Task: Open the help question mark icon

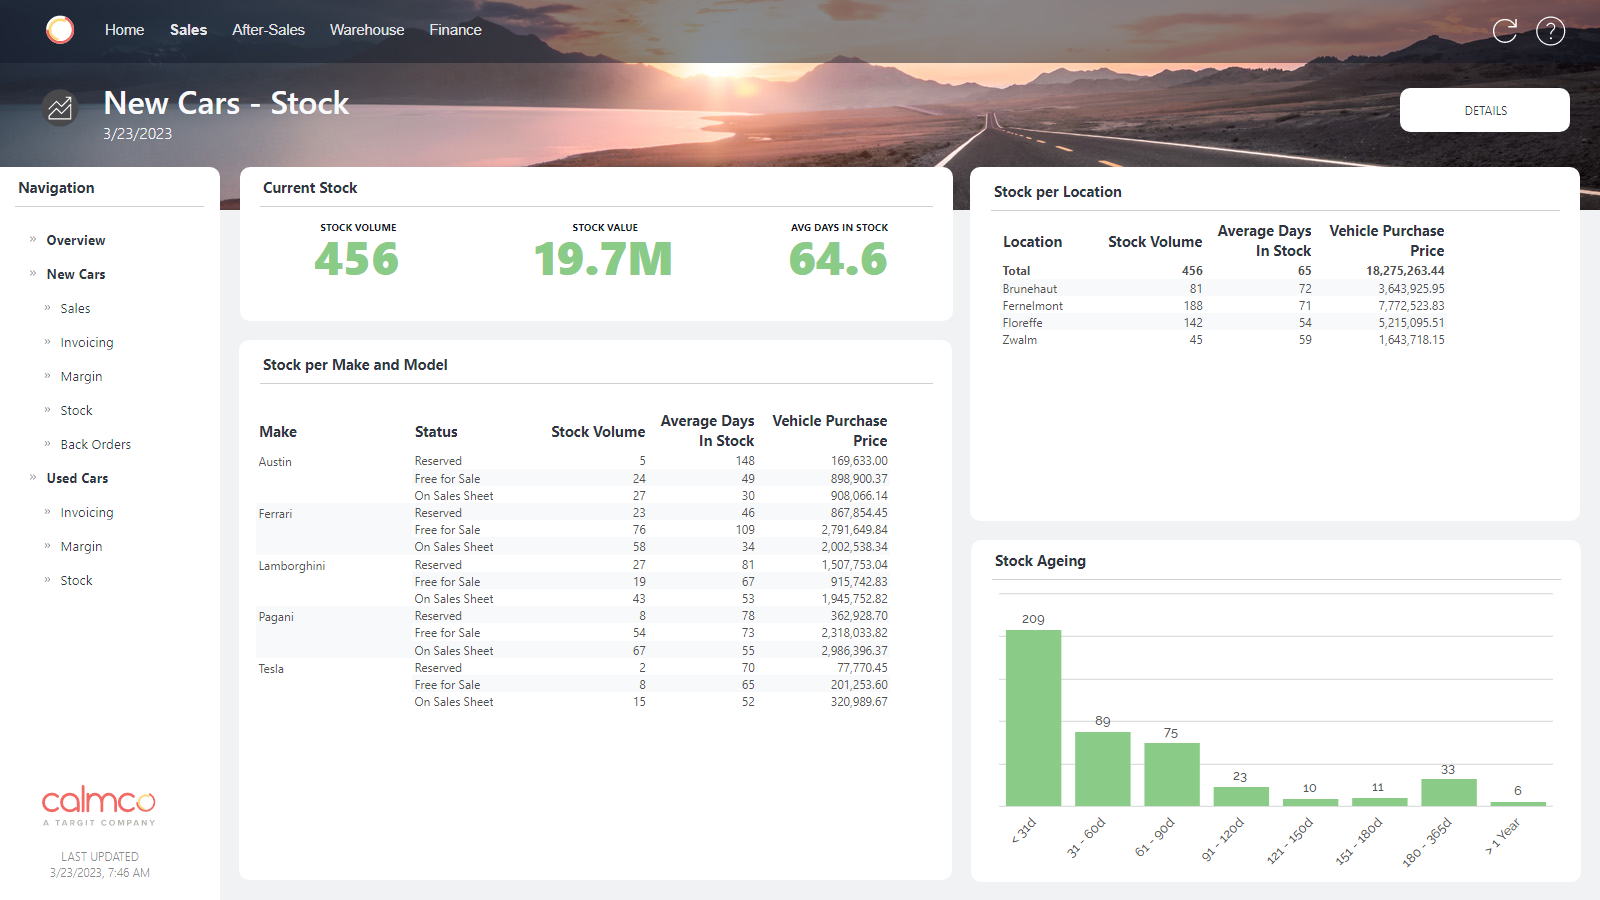Action: tap(1550, 31)
